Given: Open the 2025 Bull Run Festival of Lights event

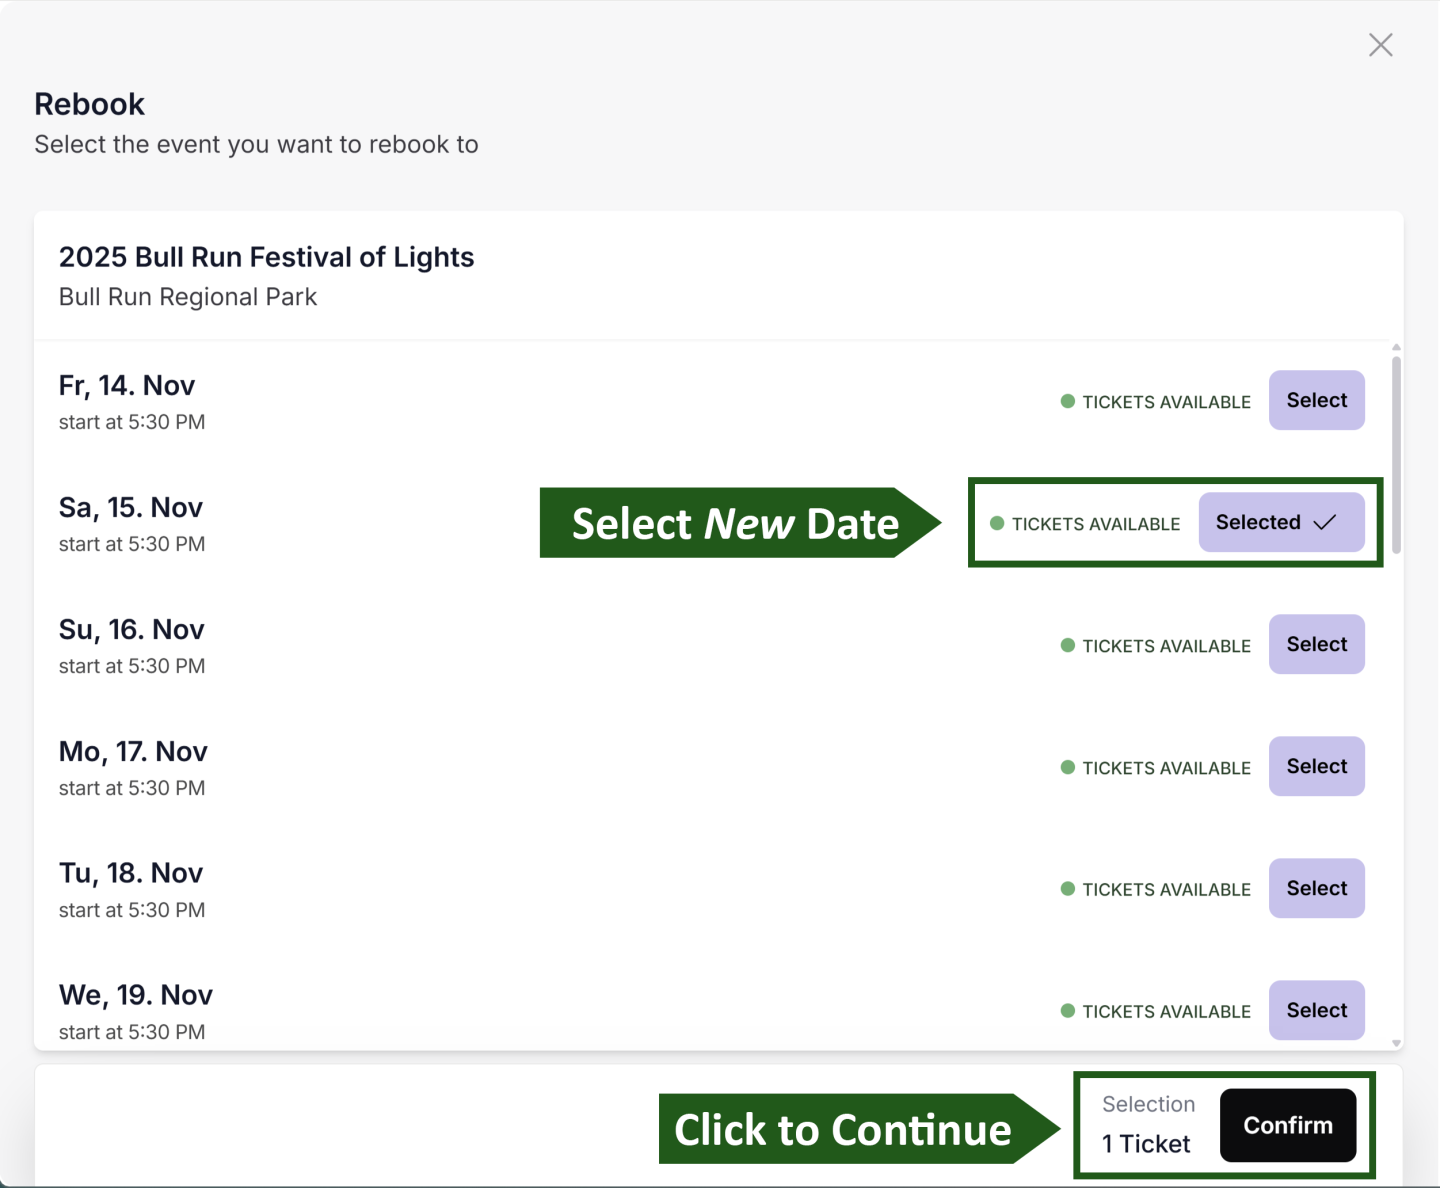Looking at the screenshot, I should click(266, 257).
